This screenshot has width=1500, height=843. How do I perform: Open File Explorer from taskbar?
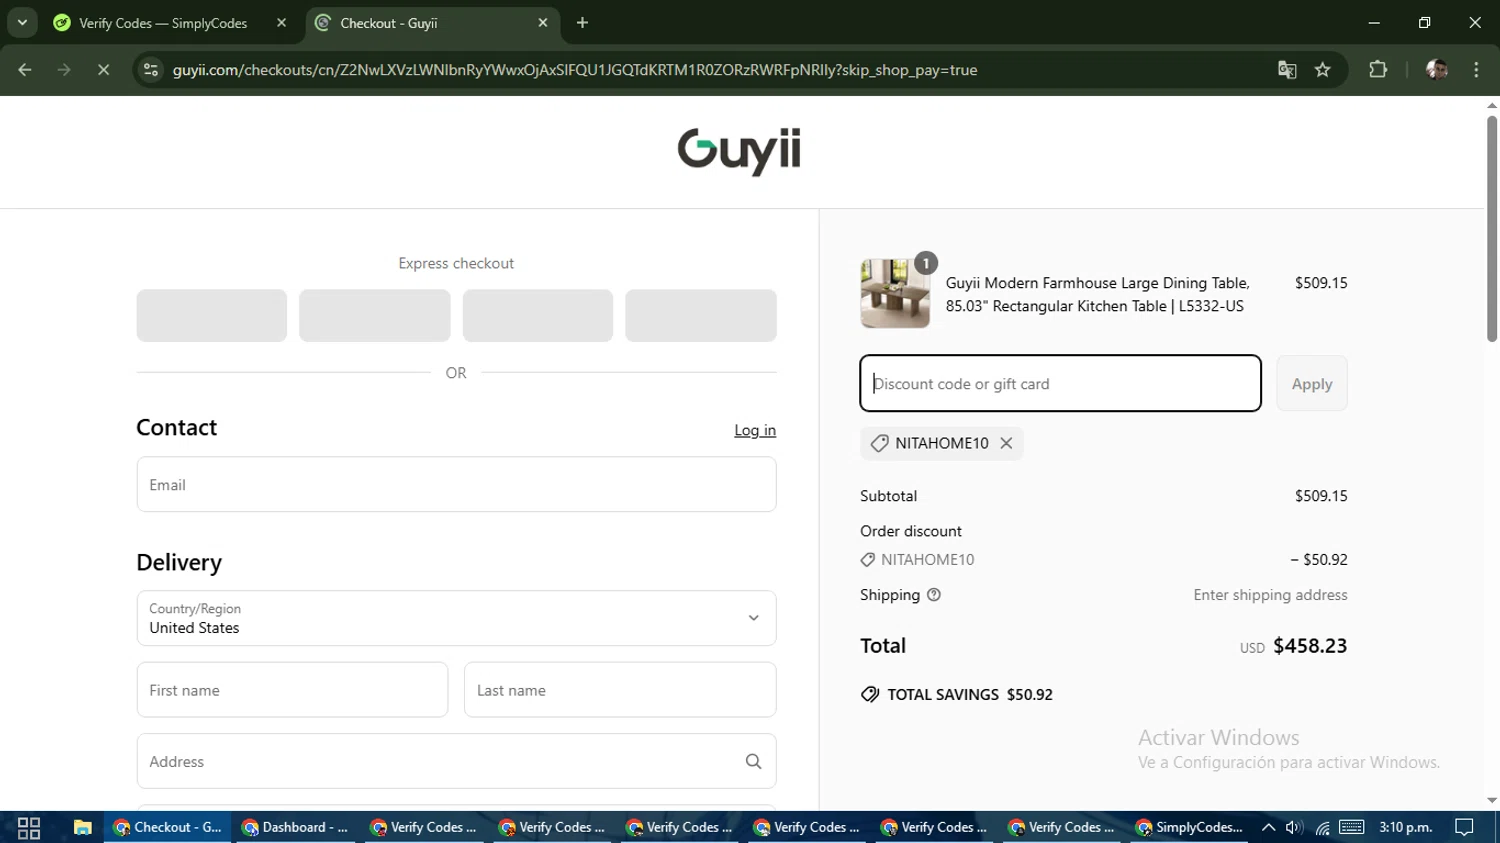coord(82,827)
